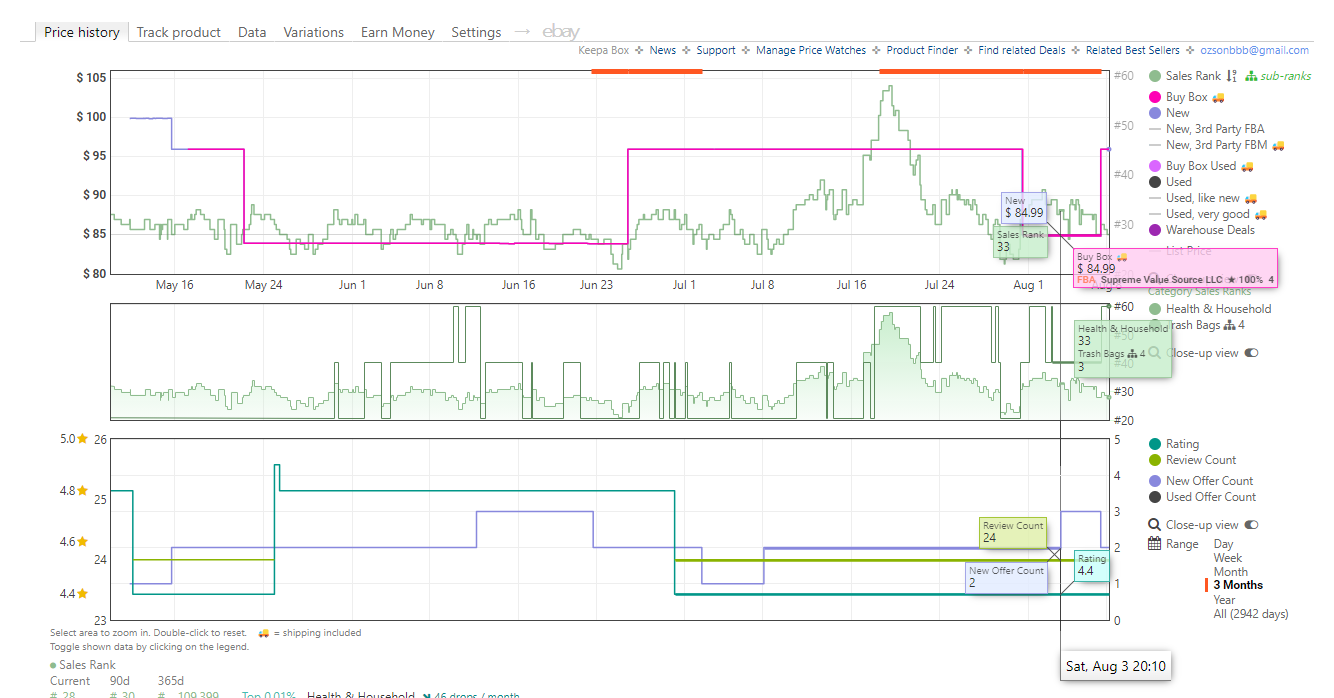Click the shipping included truck icon note
The height and width of the screenshot is (698, 1334).
point(264,633)
